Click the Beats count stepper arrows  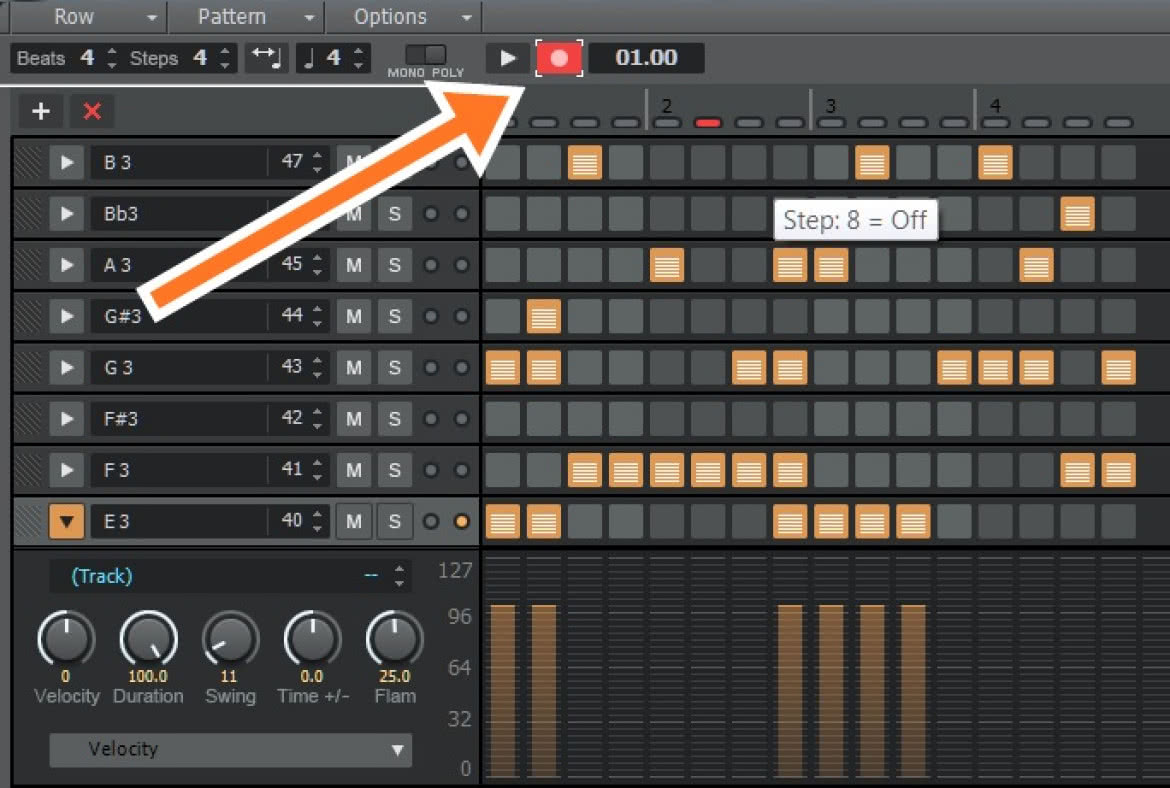click(112, 57)
